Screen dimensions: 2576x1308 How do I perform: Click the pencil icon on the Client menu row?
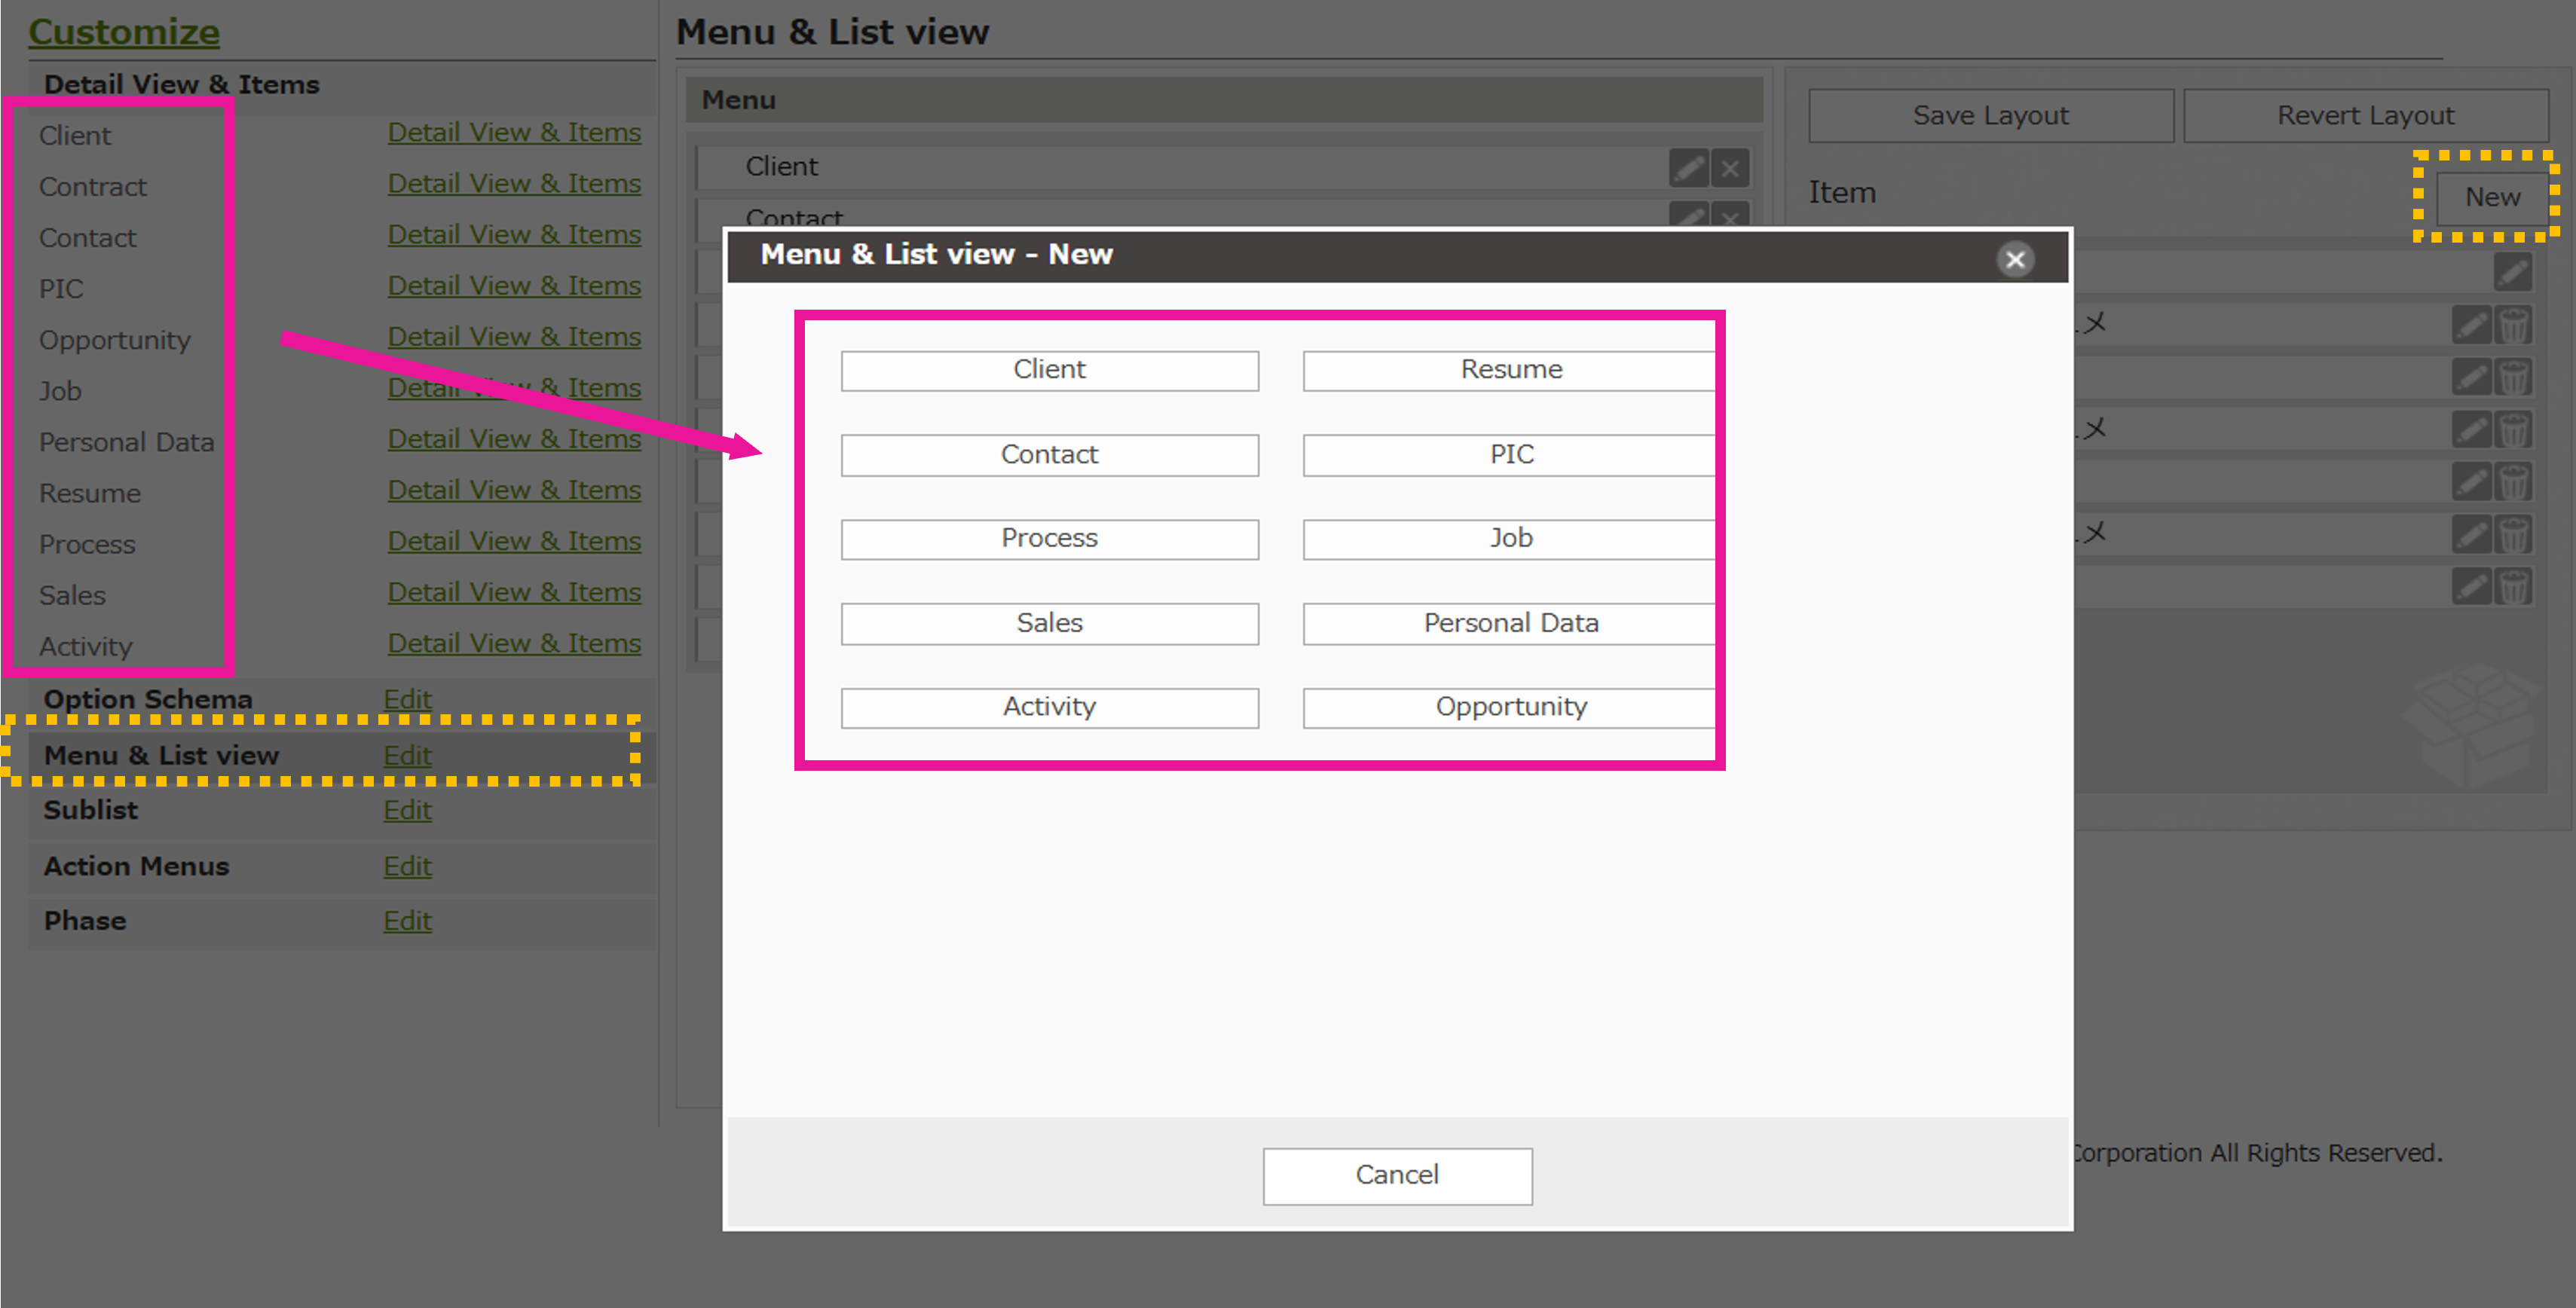[1688, 167]
